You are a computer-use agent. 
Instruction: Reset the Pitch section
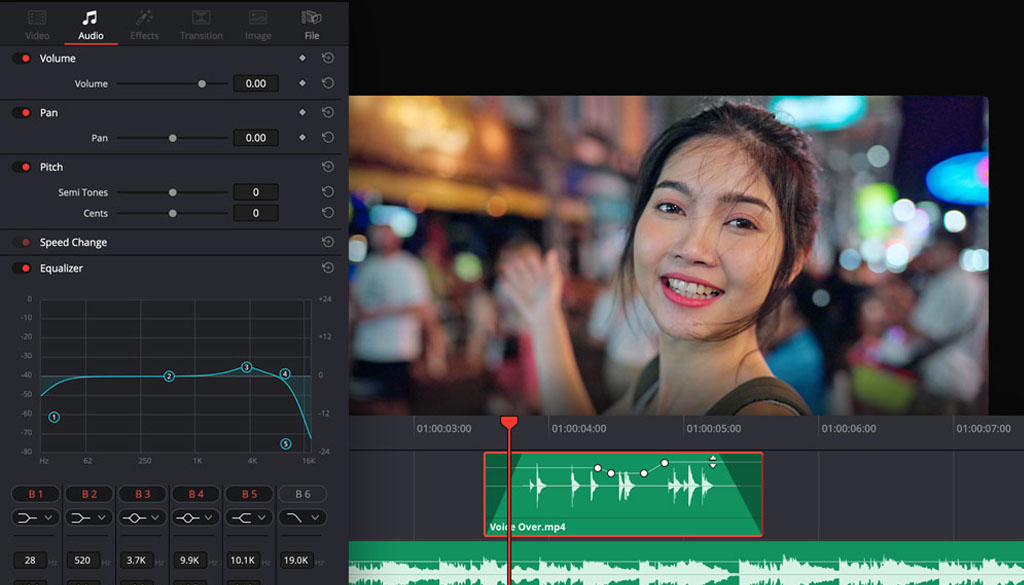click(328, 166)
